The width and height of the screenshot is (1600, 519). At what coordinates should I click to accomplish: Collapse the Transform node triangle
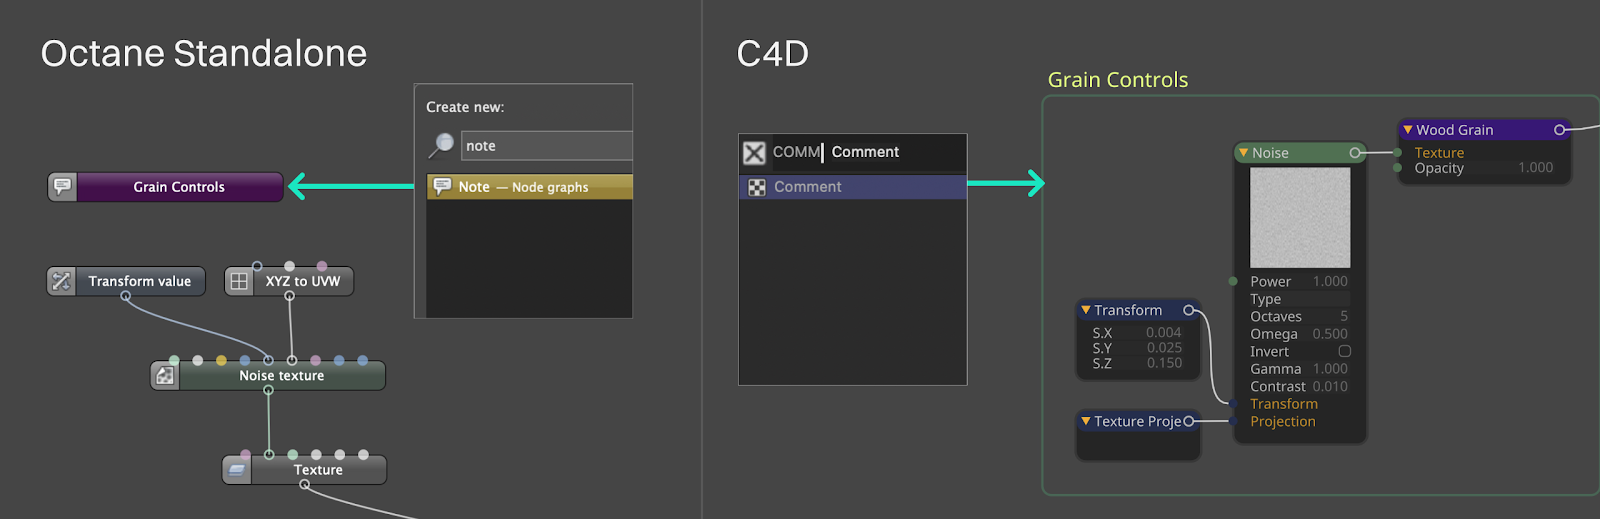point(1086,311)
